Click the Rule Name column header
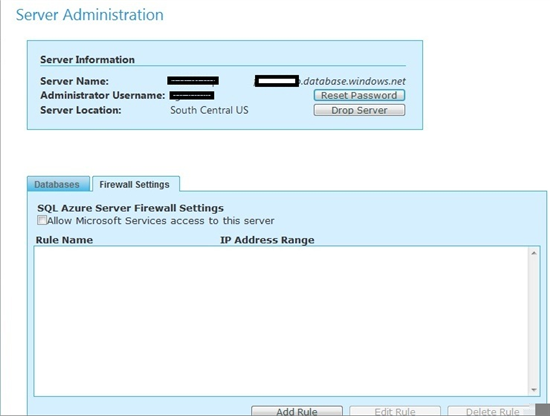Screen dimensions: 550x416 coord(65,240)
